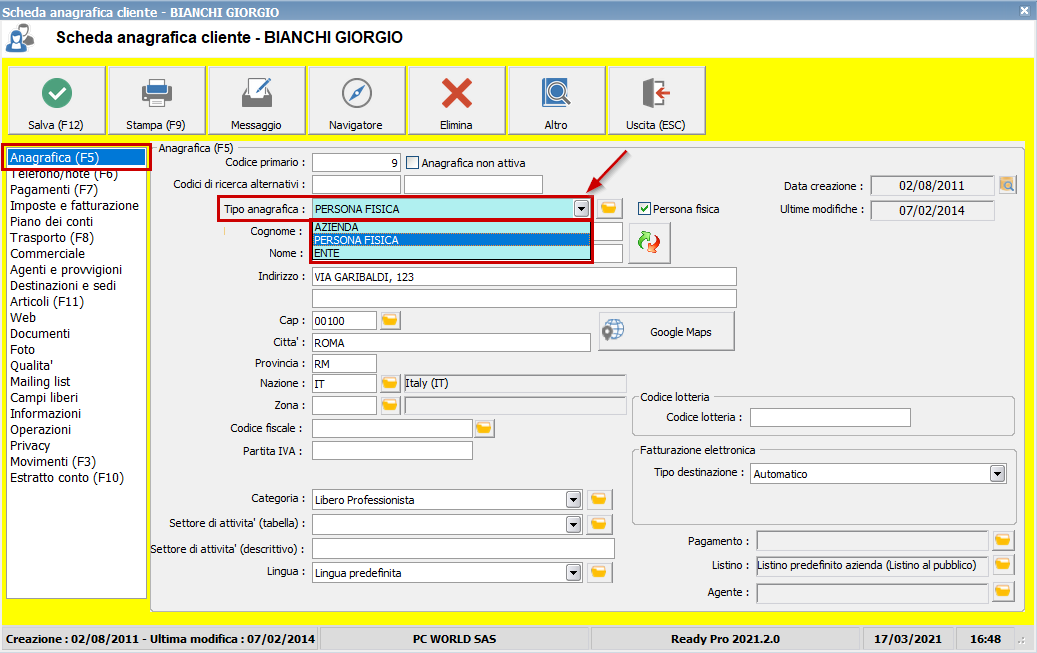The height and width of the screenshot is (653, 1037).
Task: Click the Codice primario field
Action: coord(356,162)
